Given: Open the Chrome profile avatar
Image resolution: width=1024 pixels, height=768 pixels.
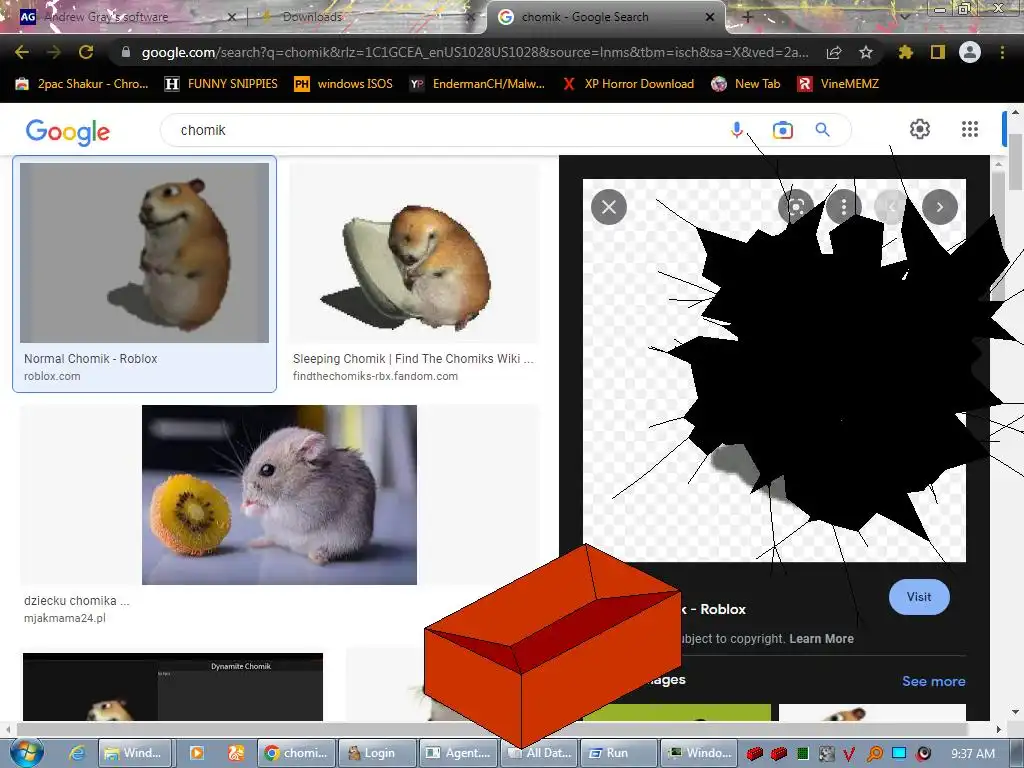Looking at the screenshot, I should 970,52.
